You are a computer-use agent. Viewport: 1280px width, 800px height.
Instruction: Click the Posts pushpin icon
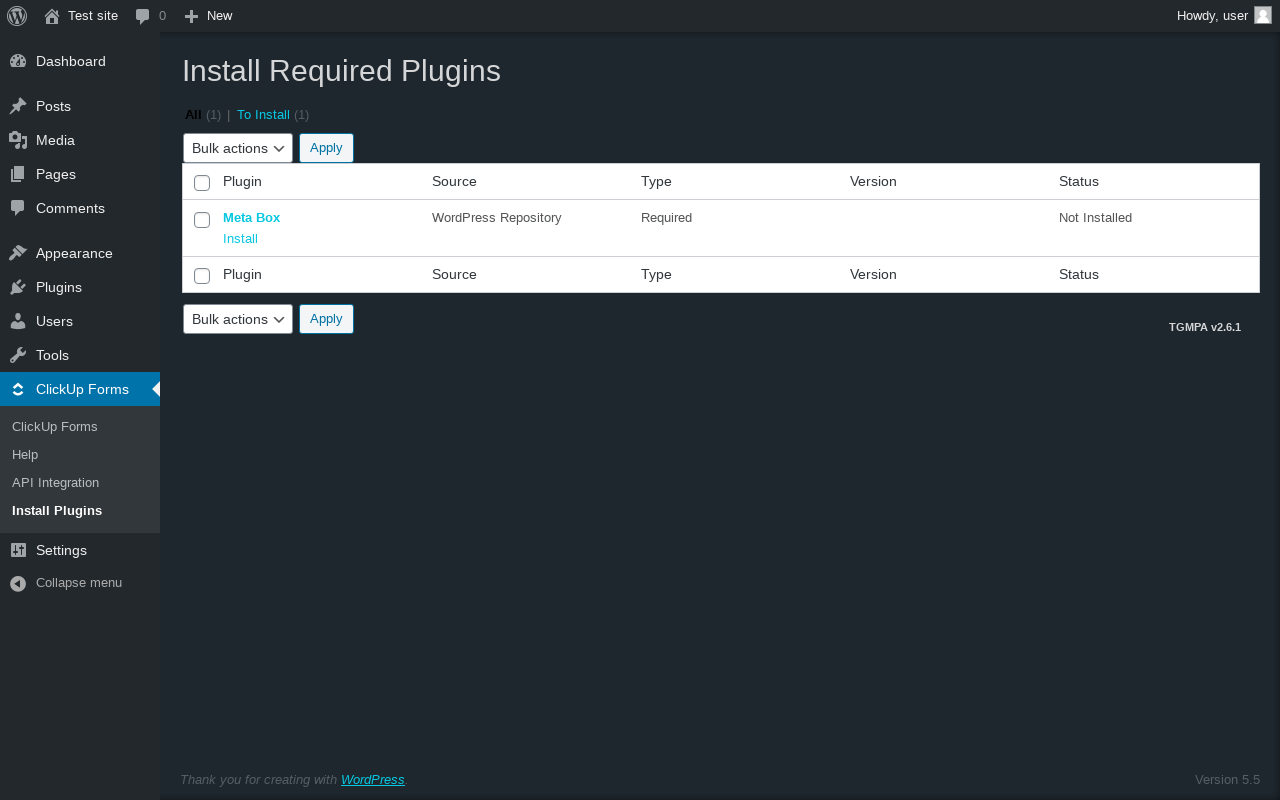[x=18, y=106]
